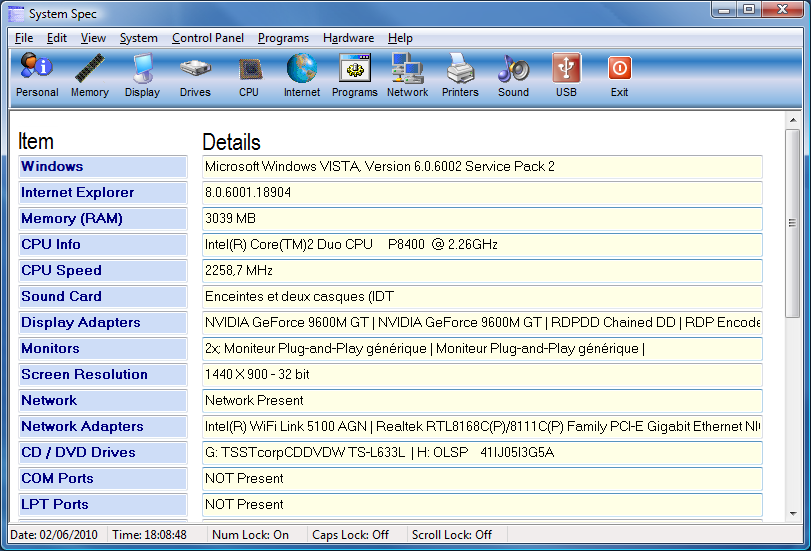Click the 2258,7 MHz details field
Image resolution: width=811 pixels, height=551 pixels.
(x=482, y=271)
